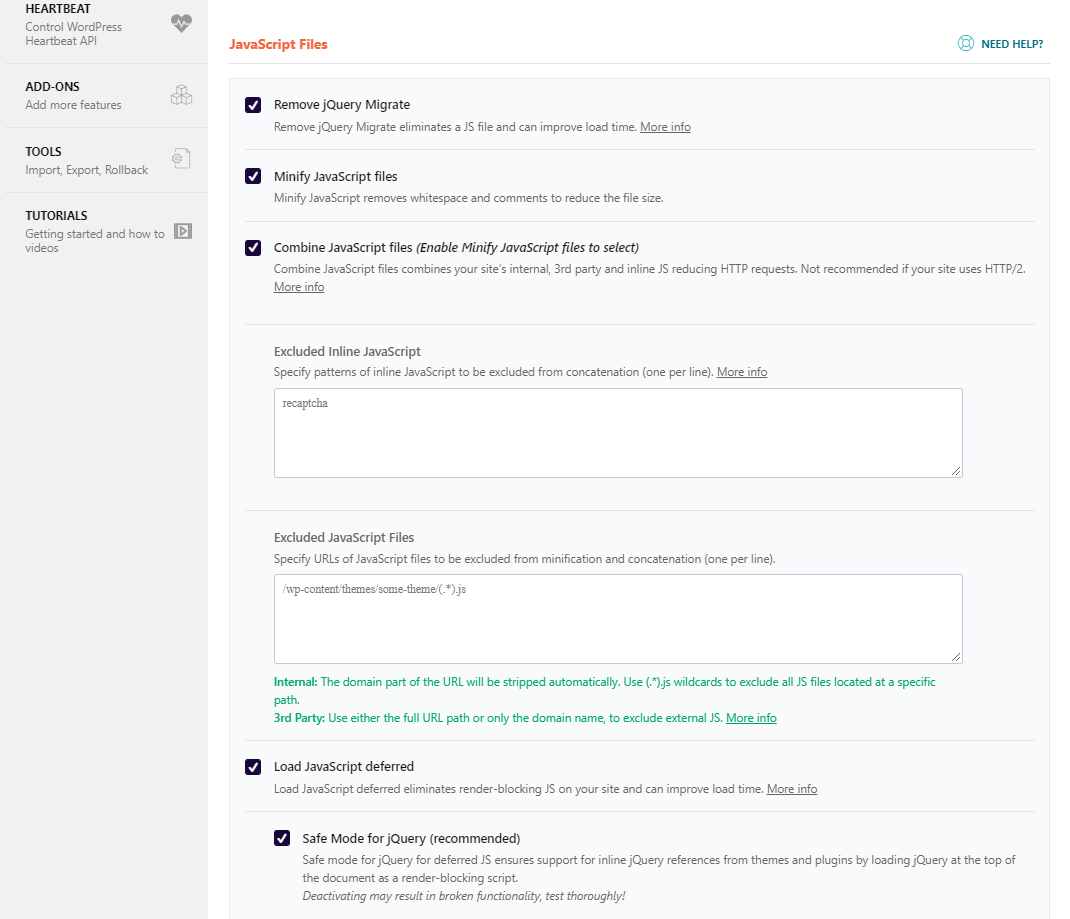Click the Tutorials video play icon
Viewport: 1070px width, 919px height.
coord(182,231)
